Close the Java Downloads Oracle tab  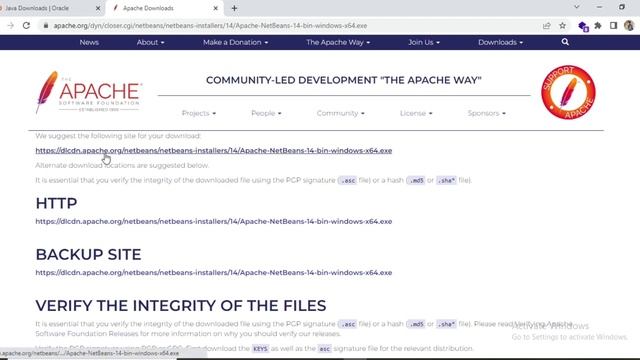click(98, 8)
